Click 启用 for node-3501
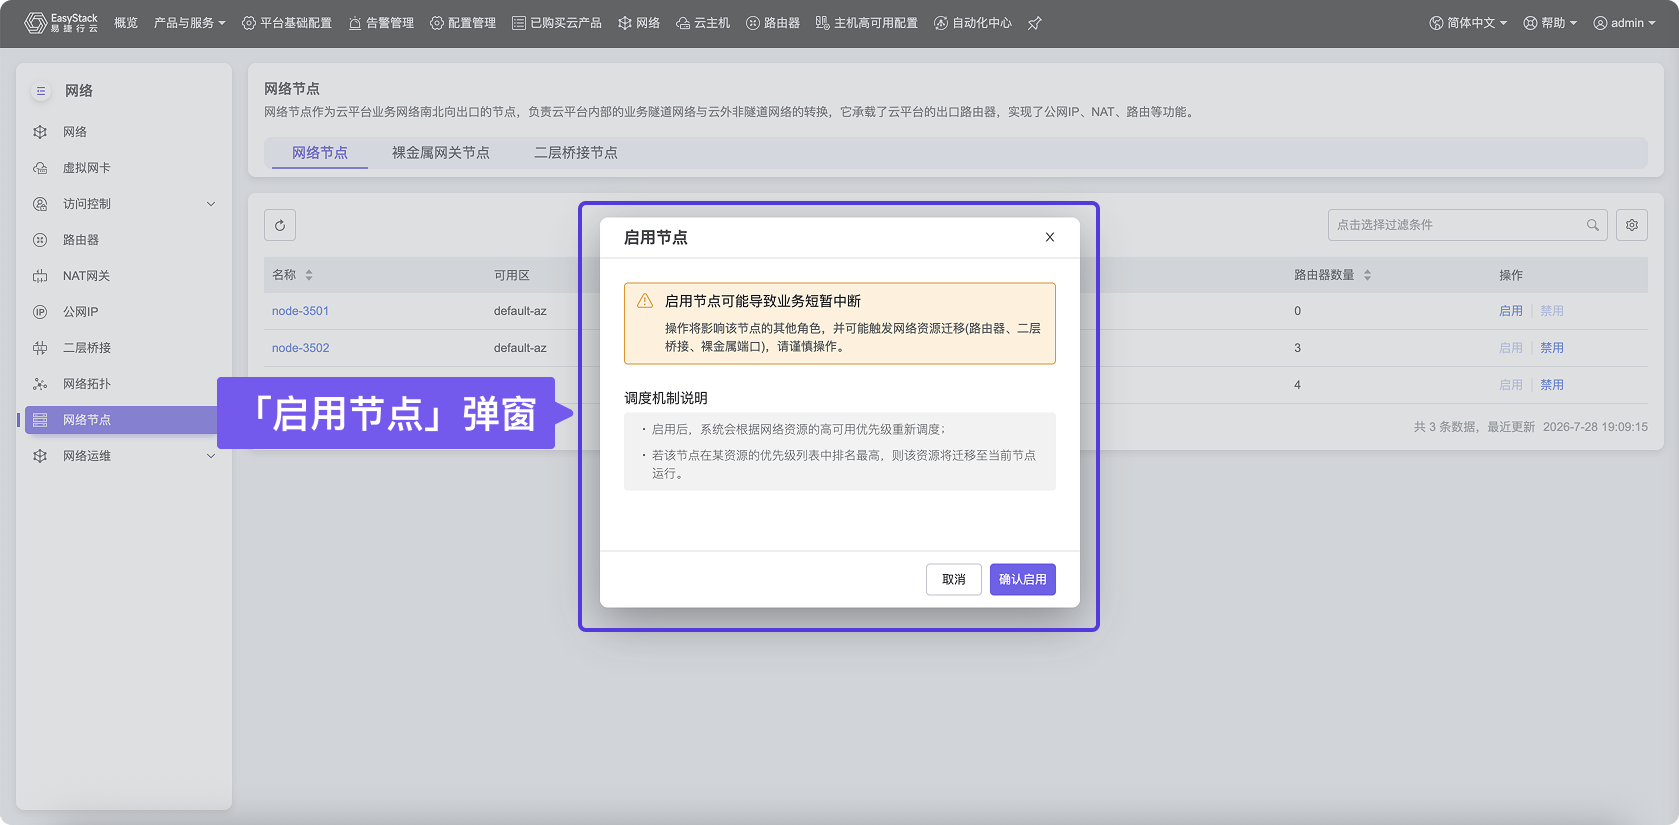 [x=1511, y=311]
